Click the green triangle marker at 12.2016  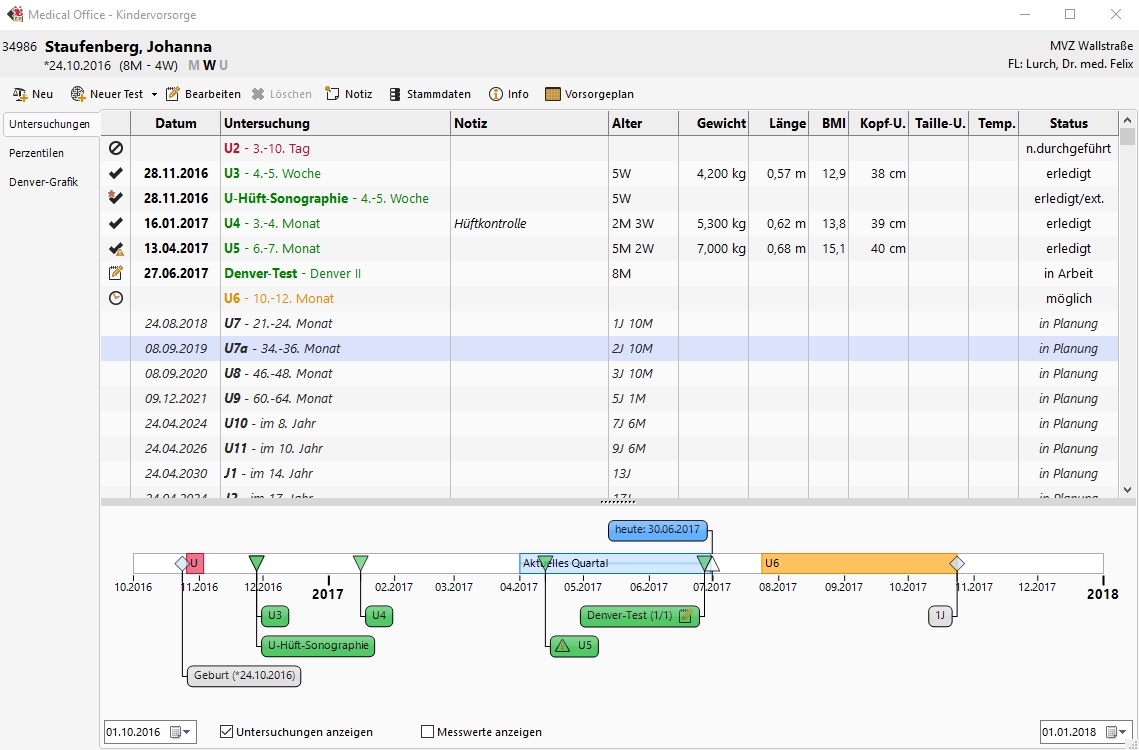point(256,563)
